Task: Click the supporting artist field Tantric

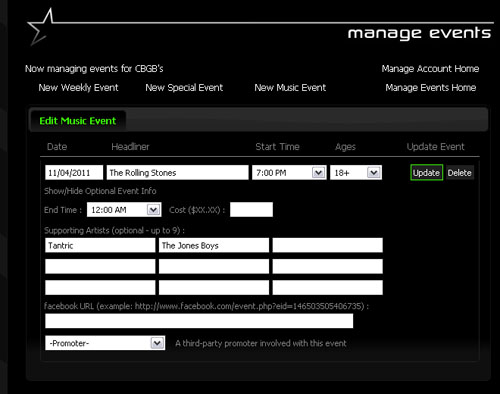Action: tap(100, 245)
